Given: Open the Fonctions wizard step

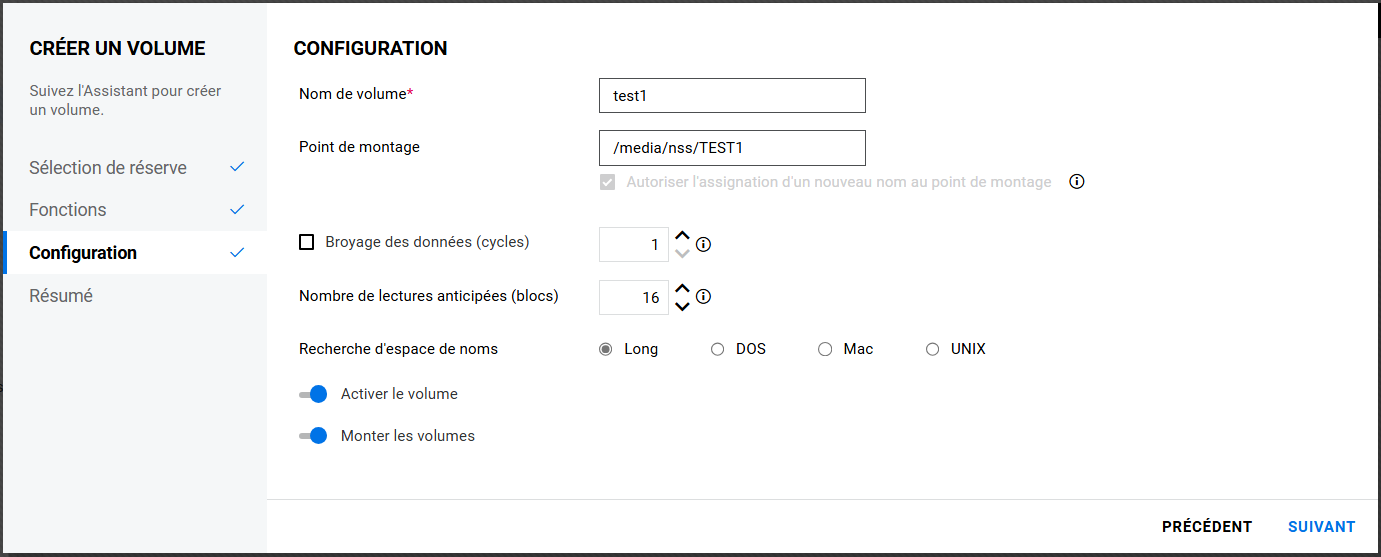Looking at the screenshot, I should pyautogui.click(x=68, y=210).
